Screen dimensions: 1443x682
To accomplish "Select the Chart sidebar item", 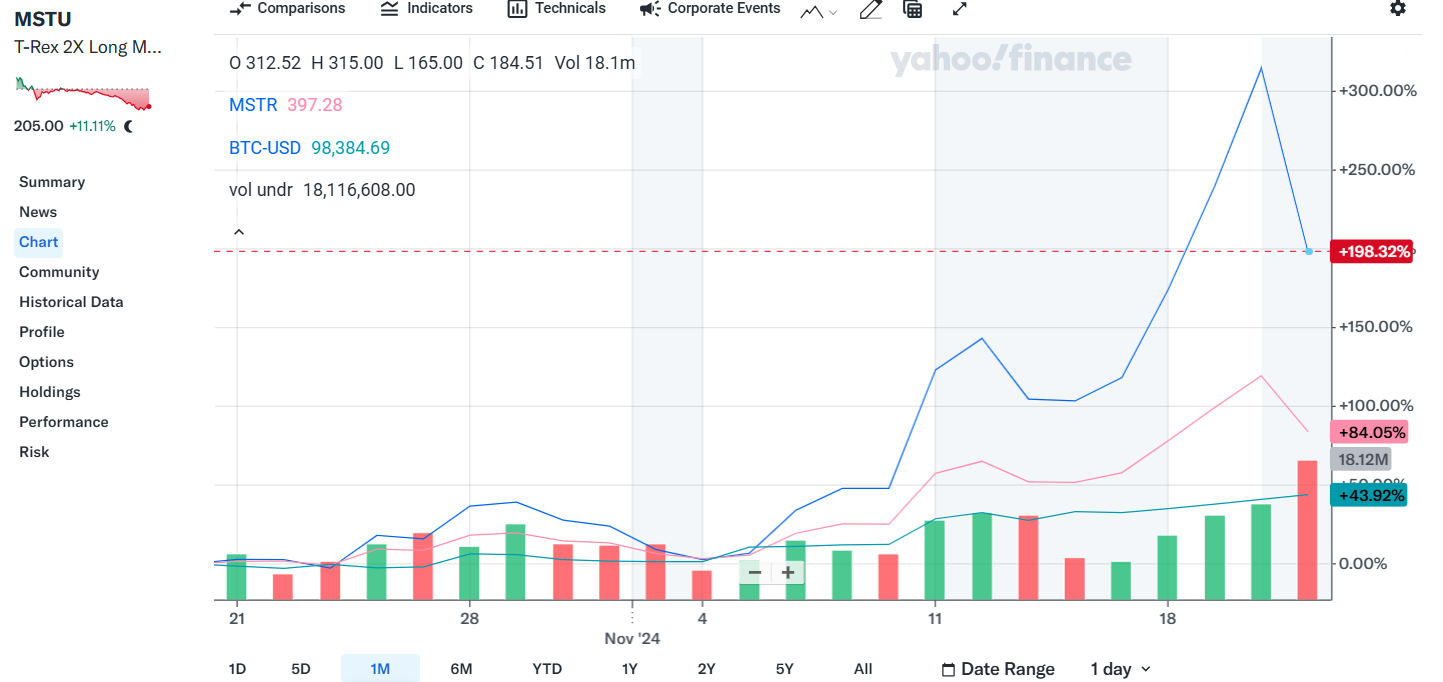I will point(39,242).
